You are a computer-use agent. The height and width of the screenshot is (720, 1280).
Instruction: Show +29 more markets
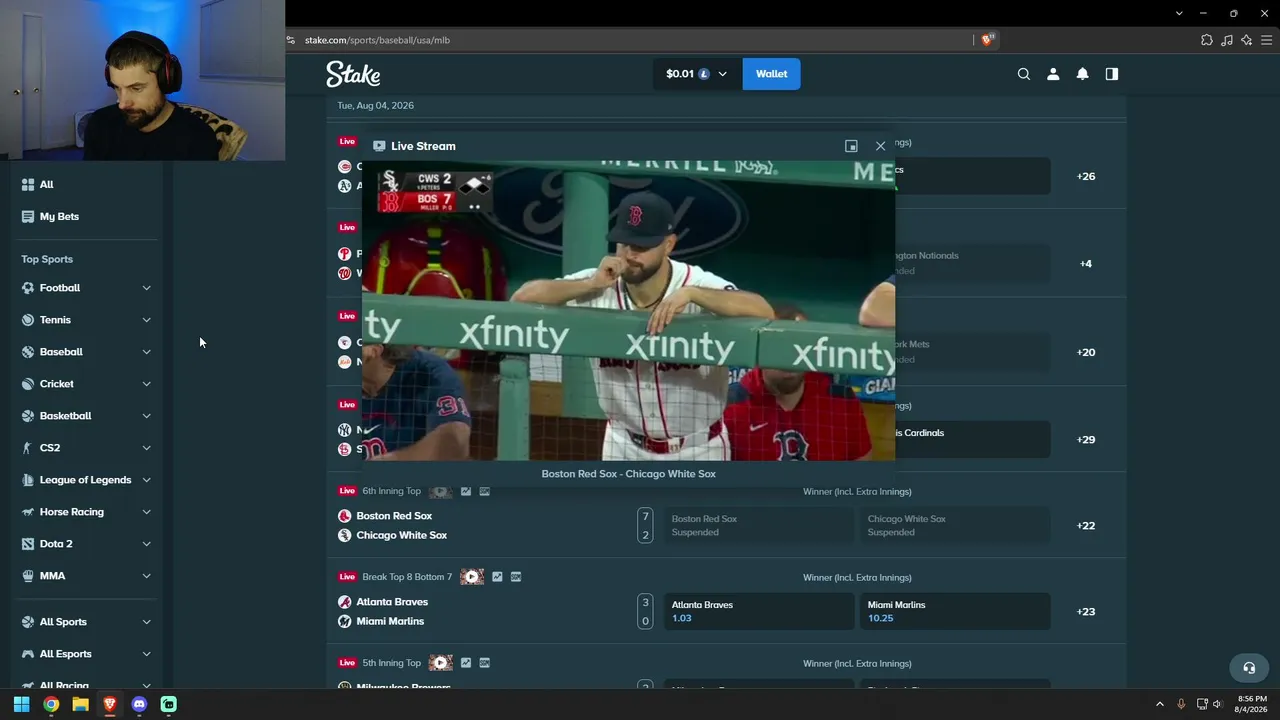tap(1086, 439)
